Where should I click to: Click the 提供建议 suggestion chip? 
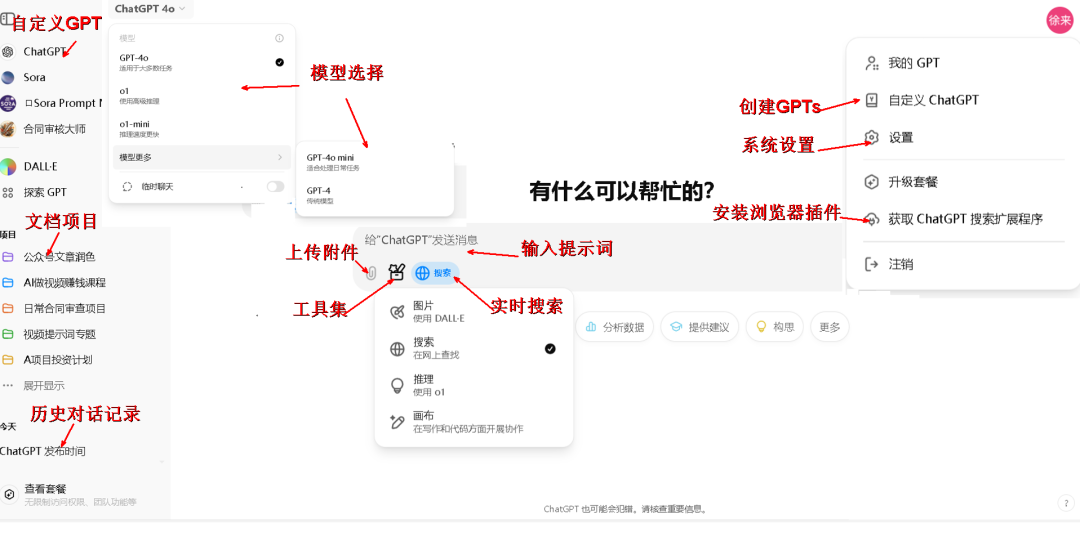[x=700, y=327]
